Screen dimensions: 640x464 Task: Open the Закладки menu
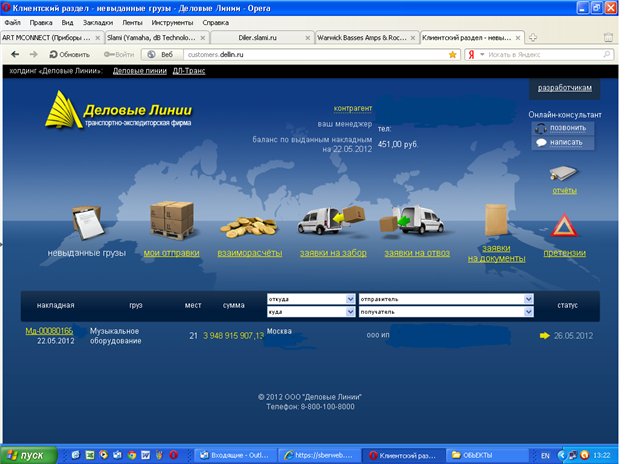pos(98,22)
